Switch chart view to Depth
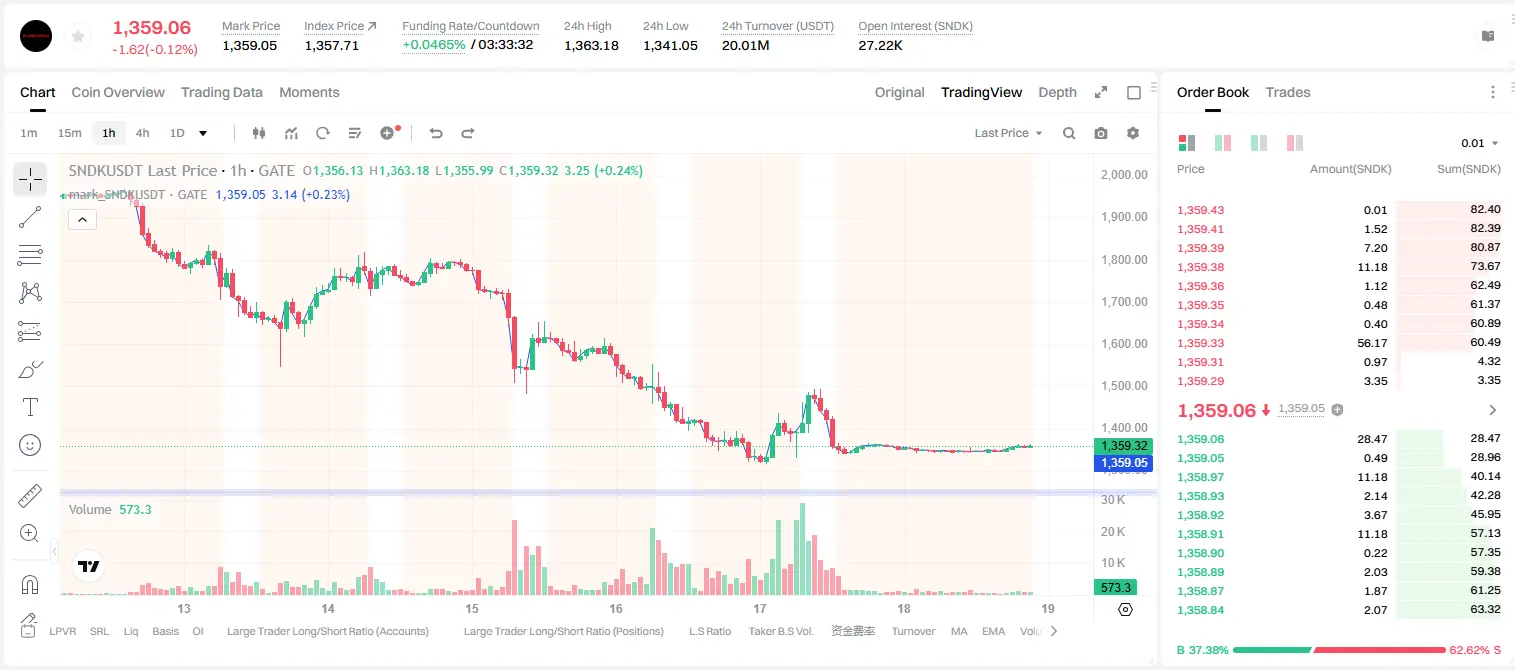The height and width of the screenshot is (670, 1515). 1057,92
